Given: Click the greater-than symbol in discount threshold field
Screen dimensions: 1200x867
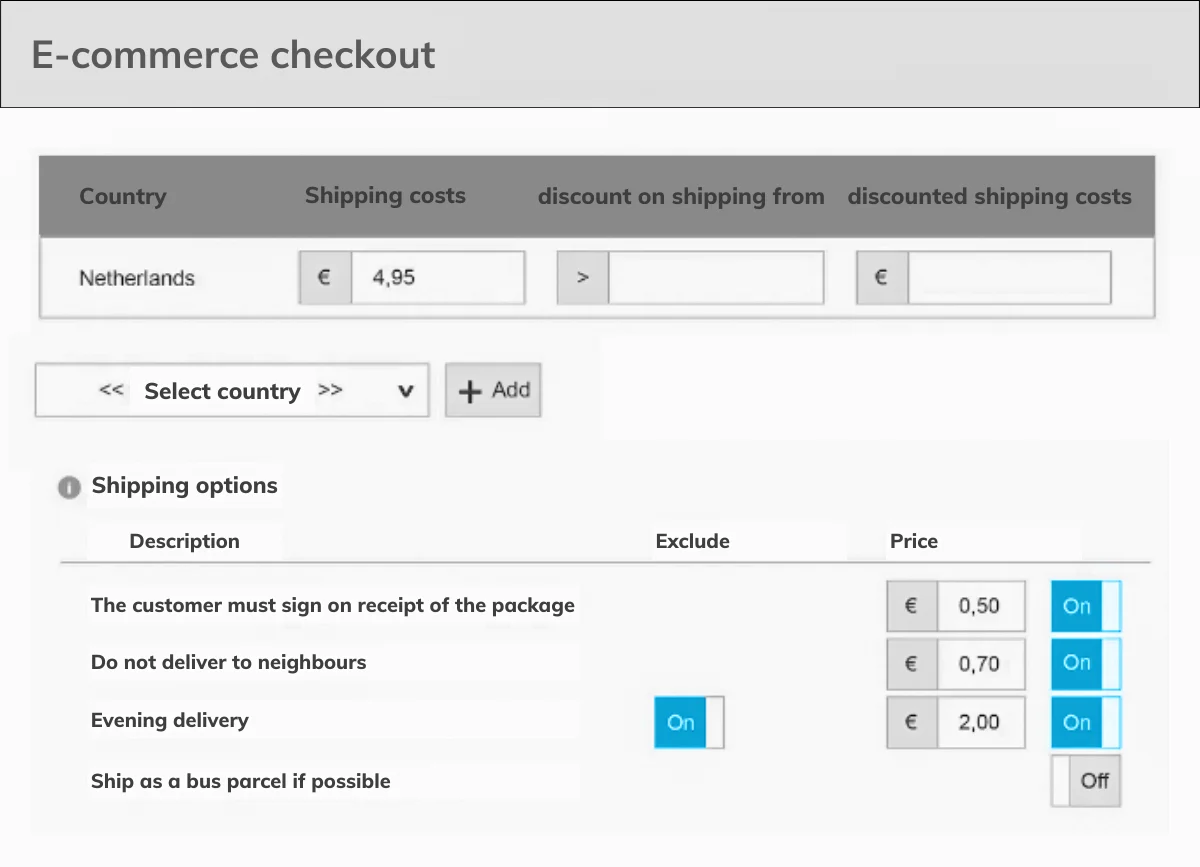Looking at the screenshot, I should tap(583, 278).
